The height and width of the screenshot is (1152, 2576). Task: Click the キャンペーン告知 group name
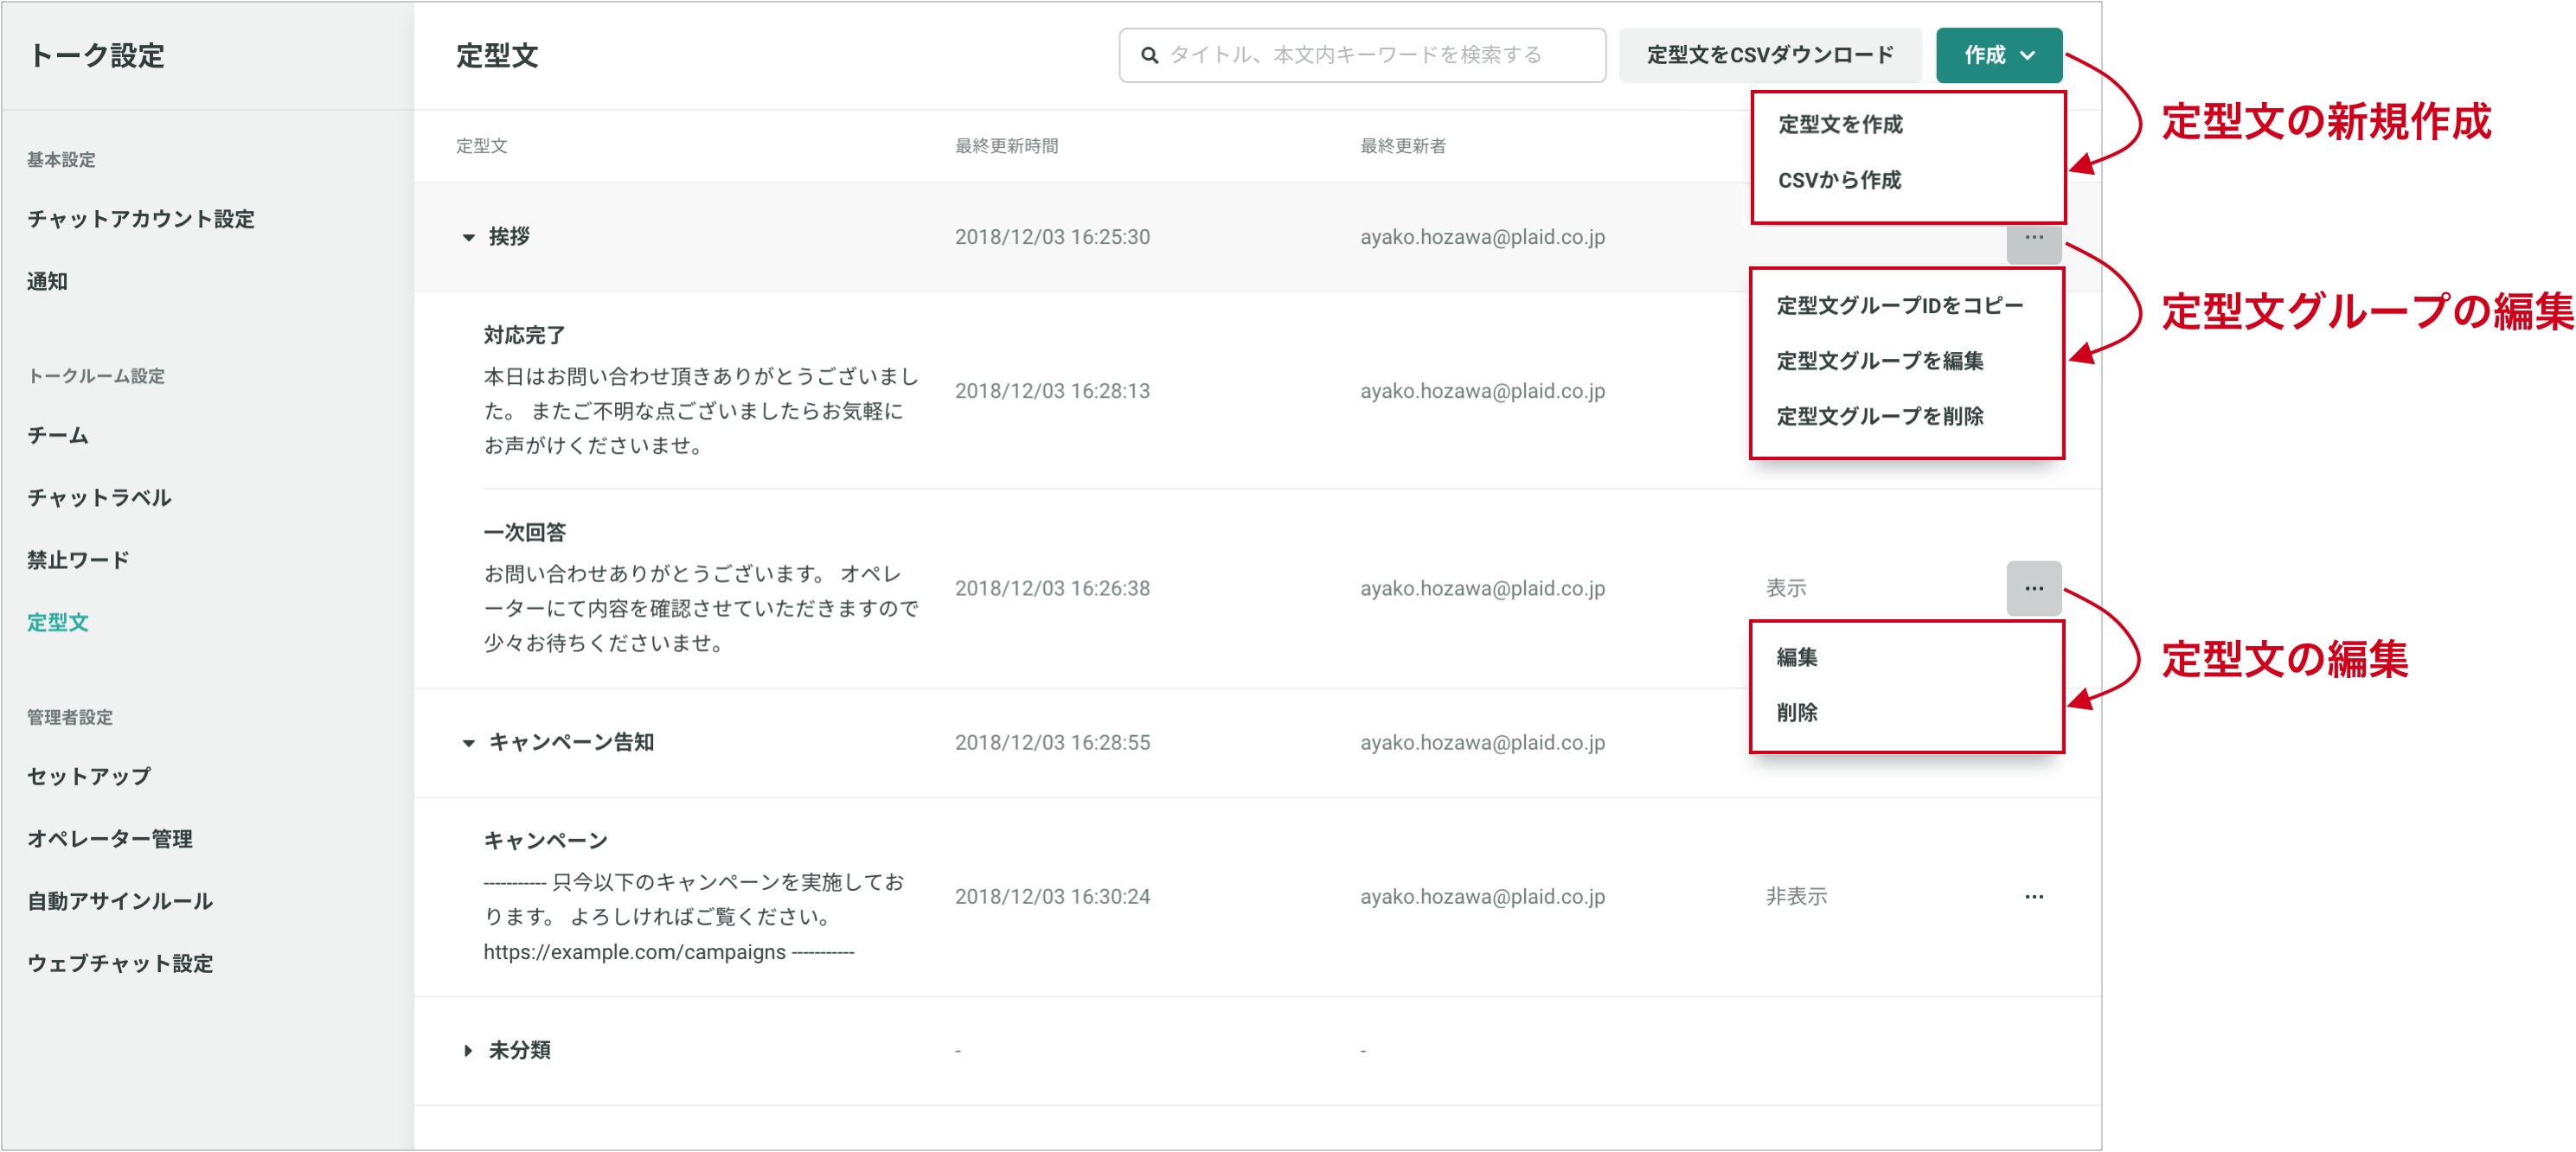571,742
